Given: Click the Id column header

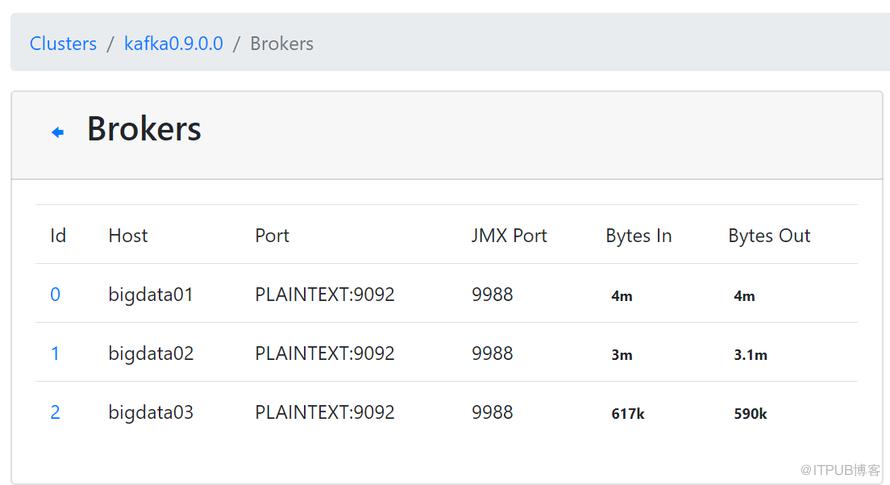Looking at the screenshot, I should pos(58,235).
